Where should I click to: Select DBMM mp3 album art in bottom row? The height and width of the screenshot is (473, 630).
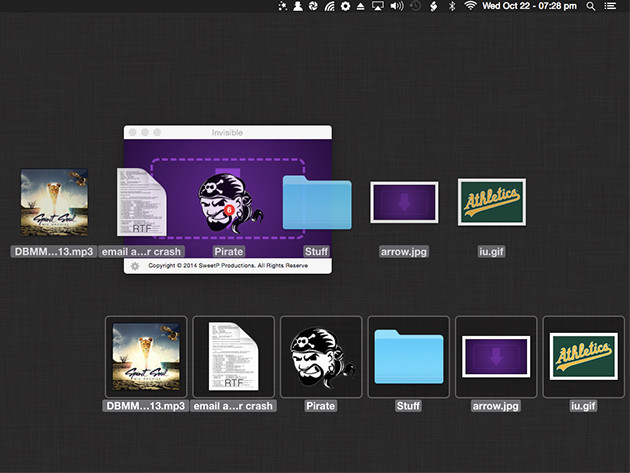coord(146,357)
